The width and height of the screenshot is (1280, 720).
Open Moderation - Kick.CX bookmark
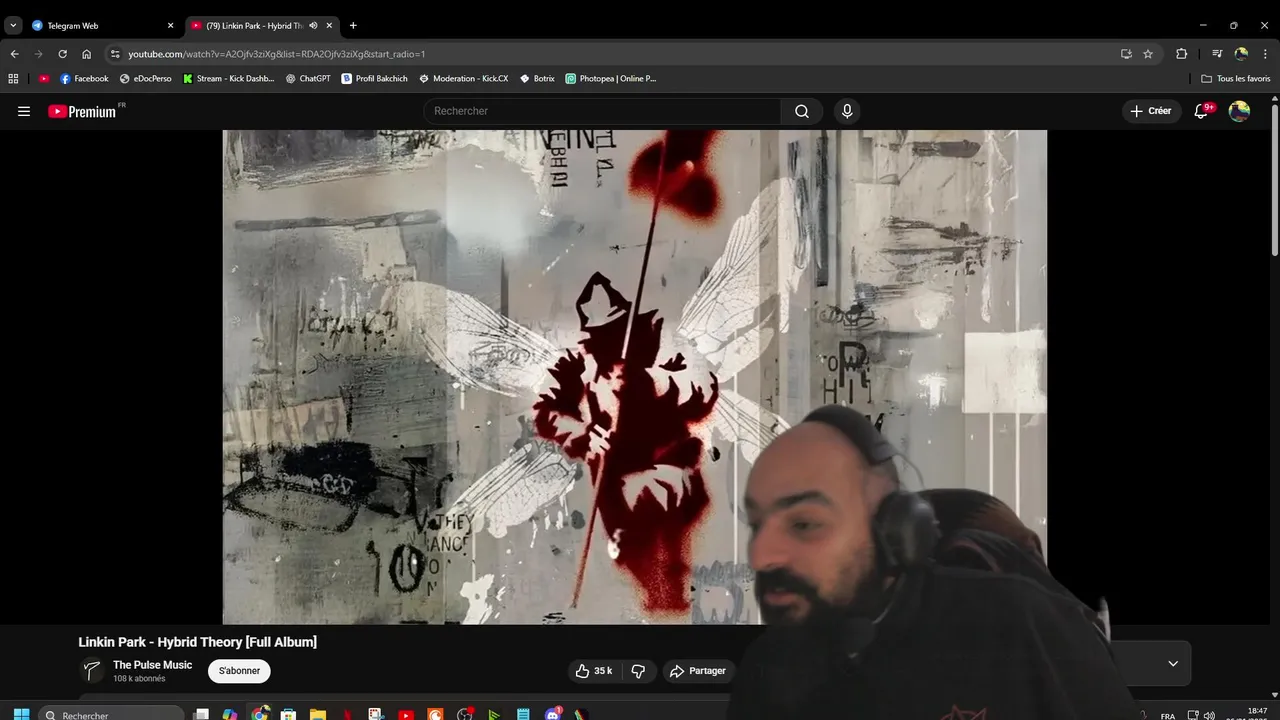[463, 78]
